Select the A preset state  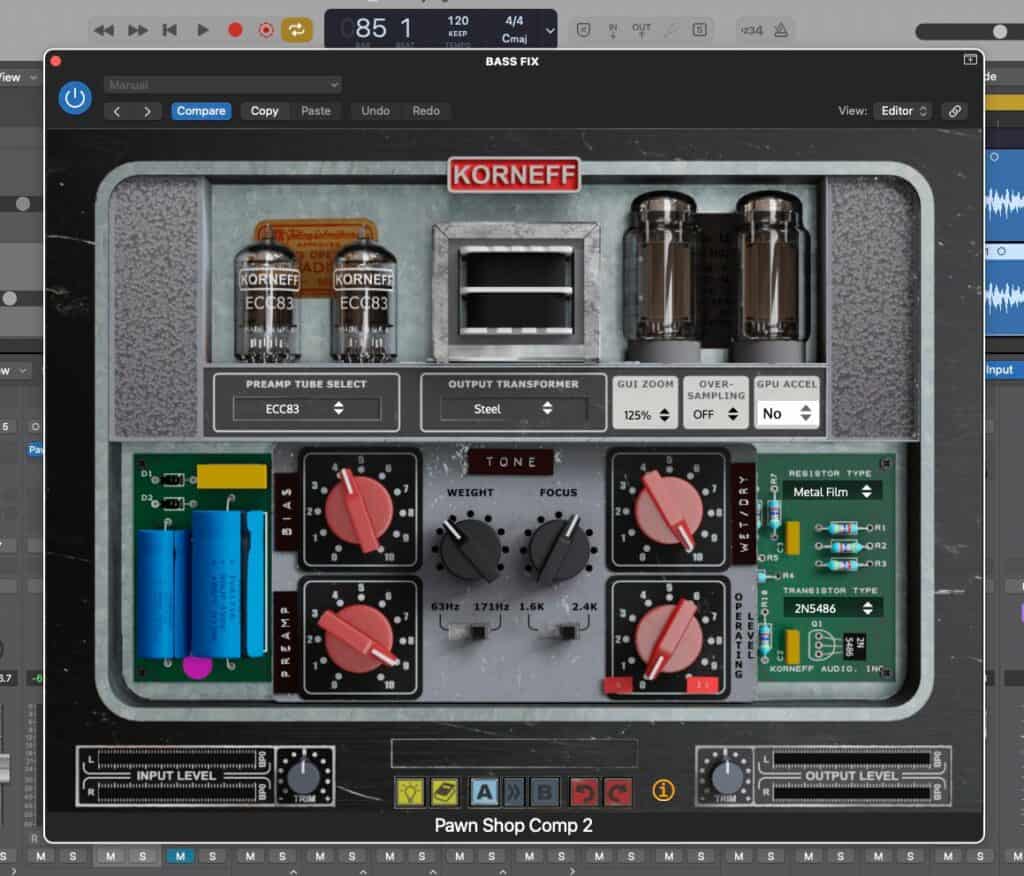pyautogui.click(x=484, y=792)
